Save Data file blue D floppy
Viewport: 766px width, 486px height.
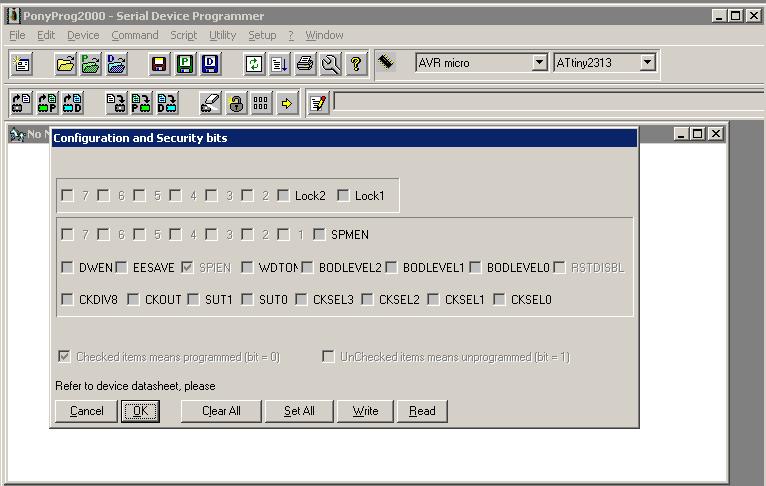click(x=210, y=64)
